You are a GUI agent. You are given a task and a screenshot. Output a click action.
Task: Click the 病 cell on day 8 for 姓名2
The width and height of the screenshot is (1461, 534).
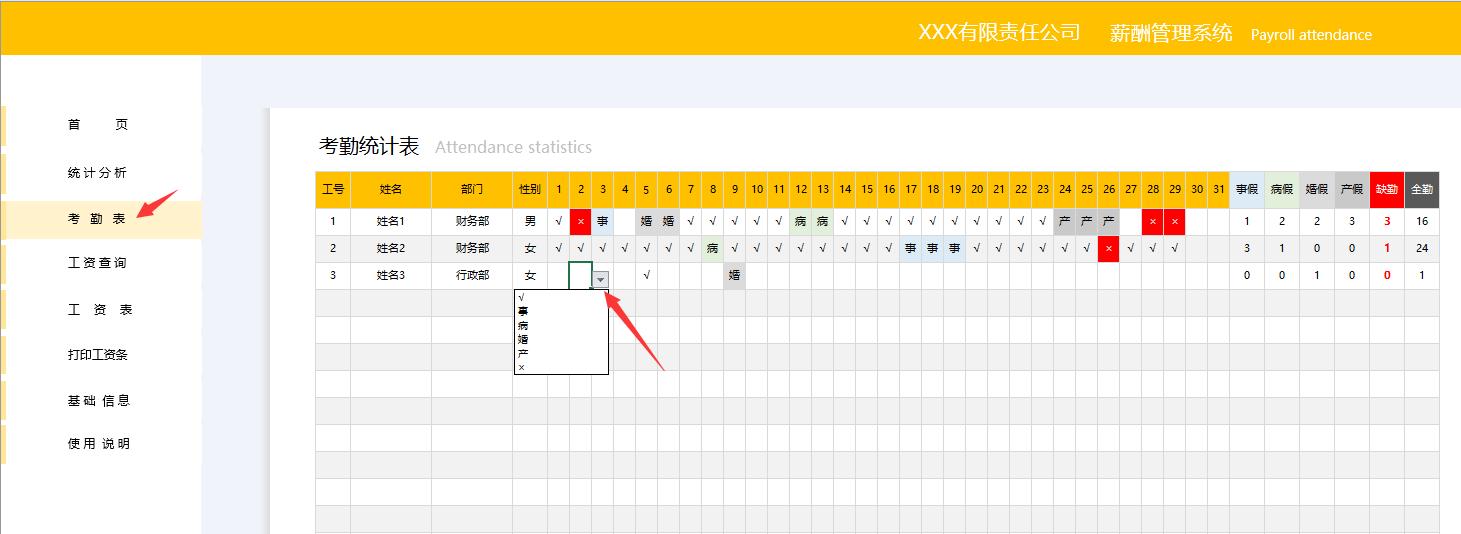[713, 248]
